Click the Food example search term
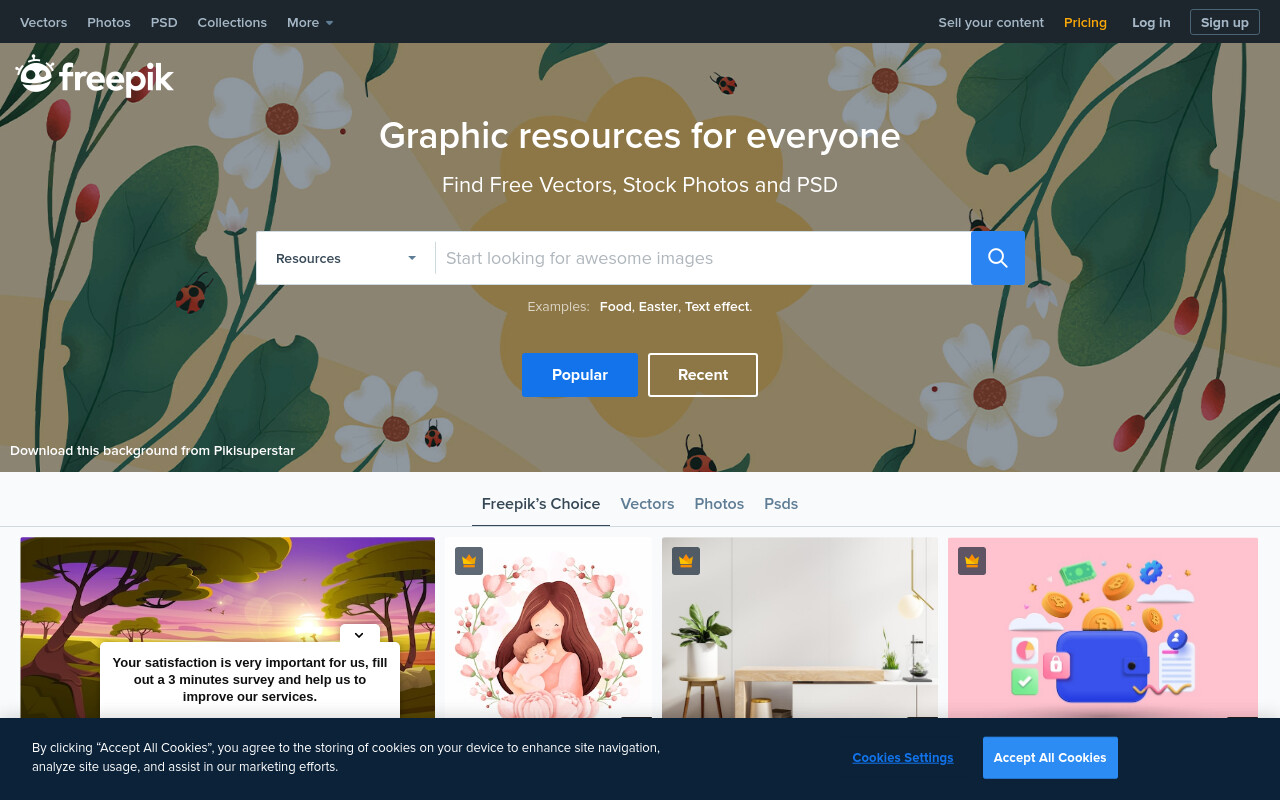The height and width of the screenshot is (800, 1280). tap(615, 307)
